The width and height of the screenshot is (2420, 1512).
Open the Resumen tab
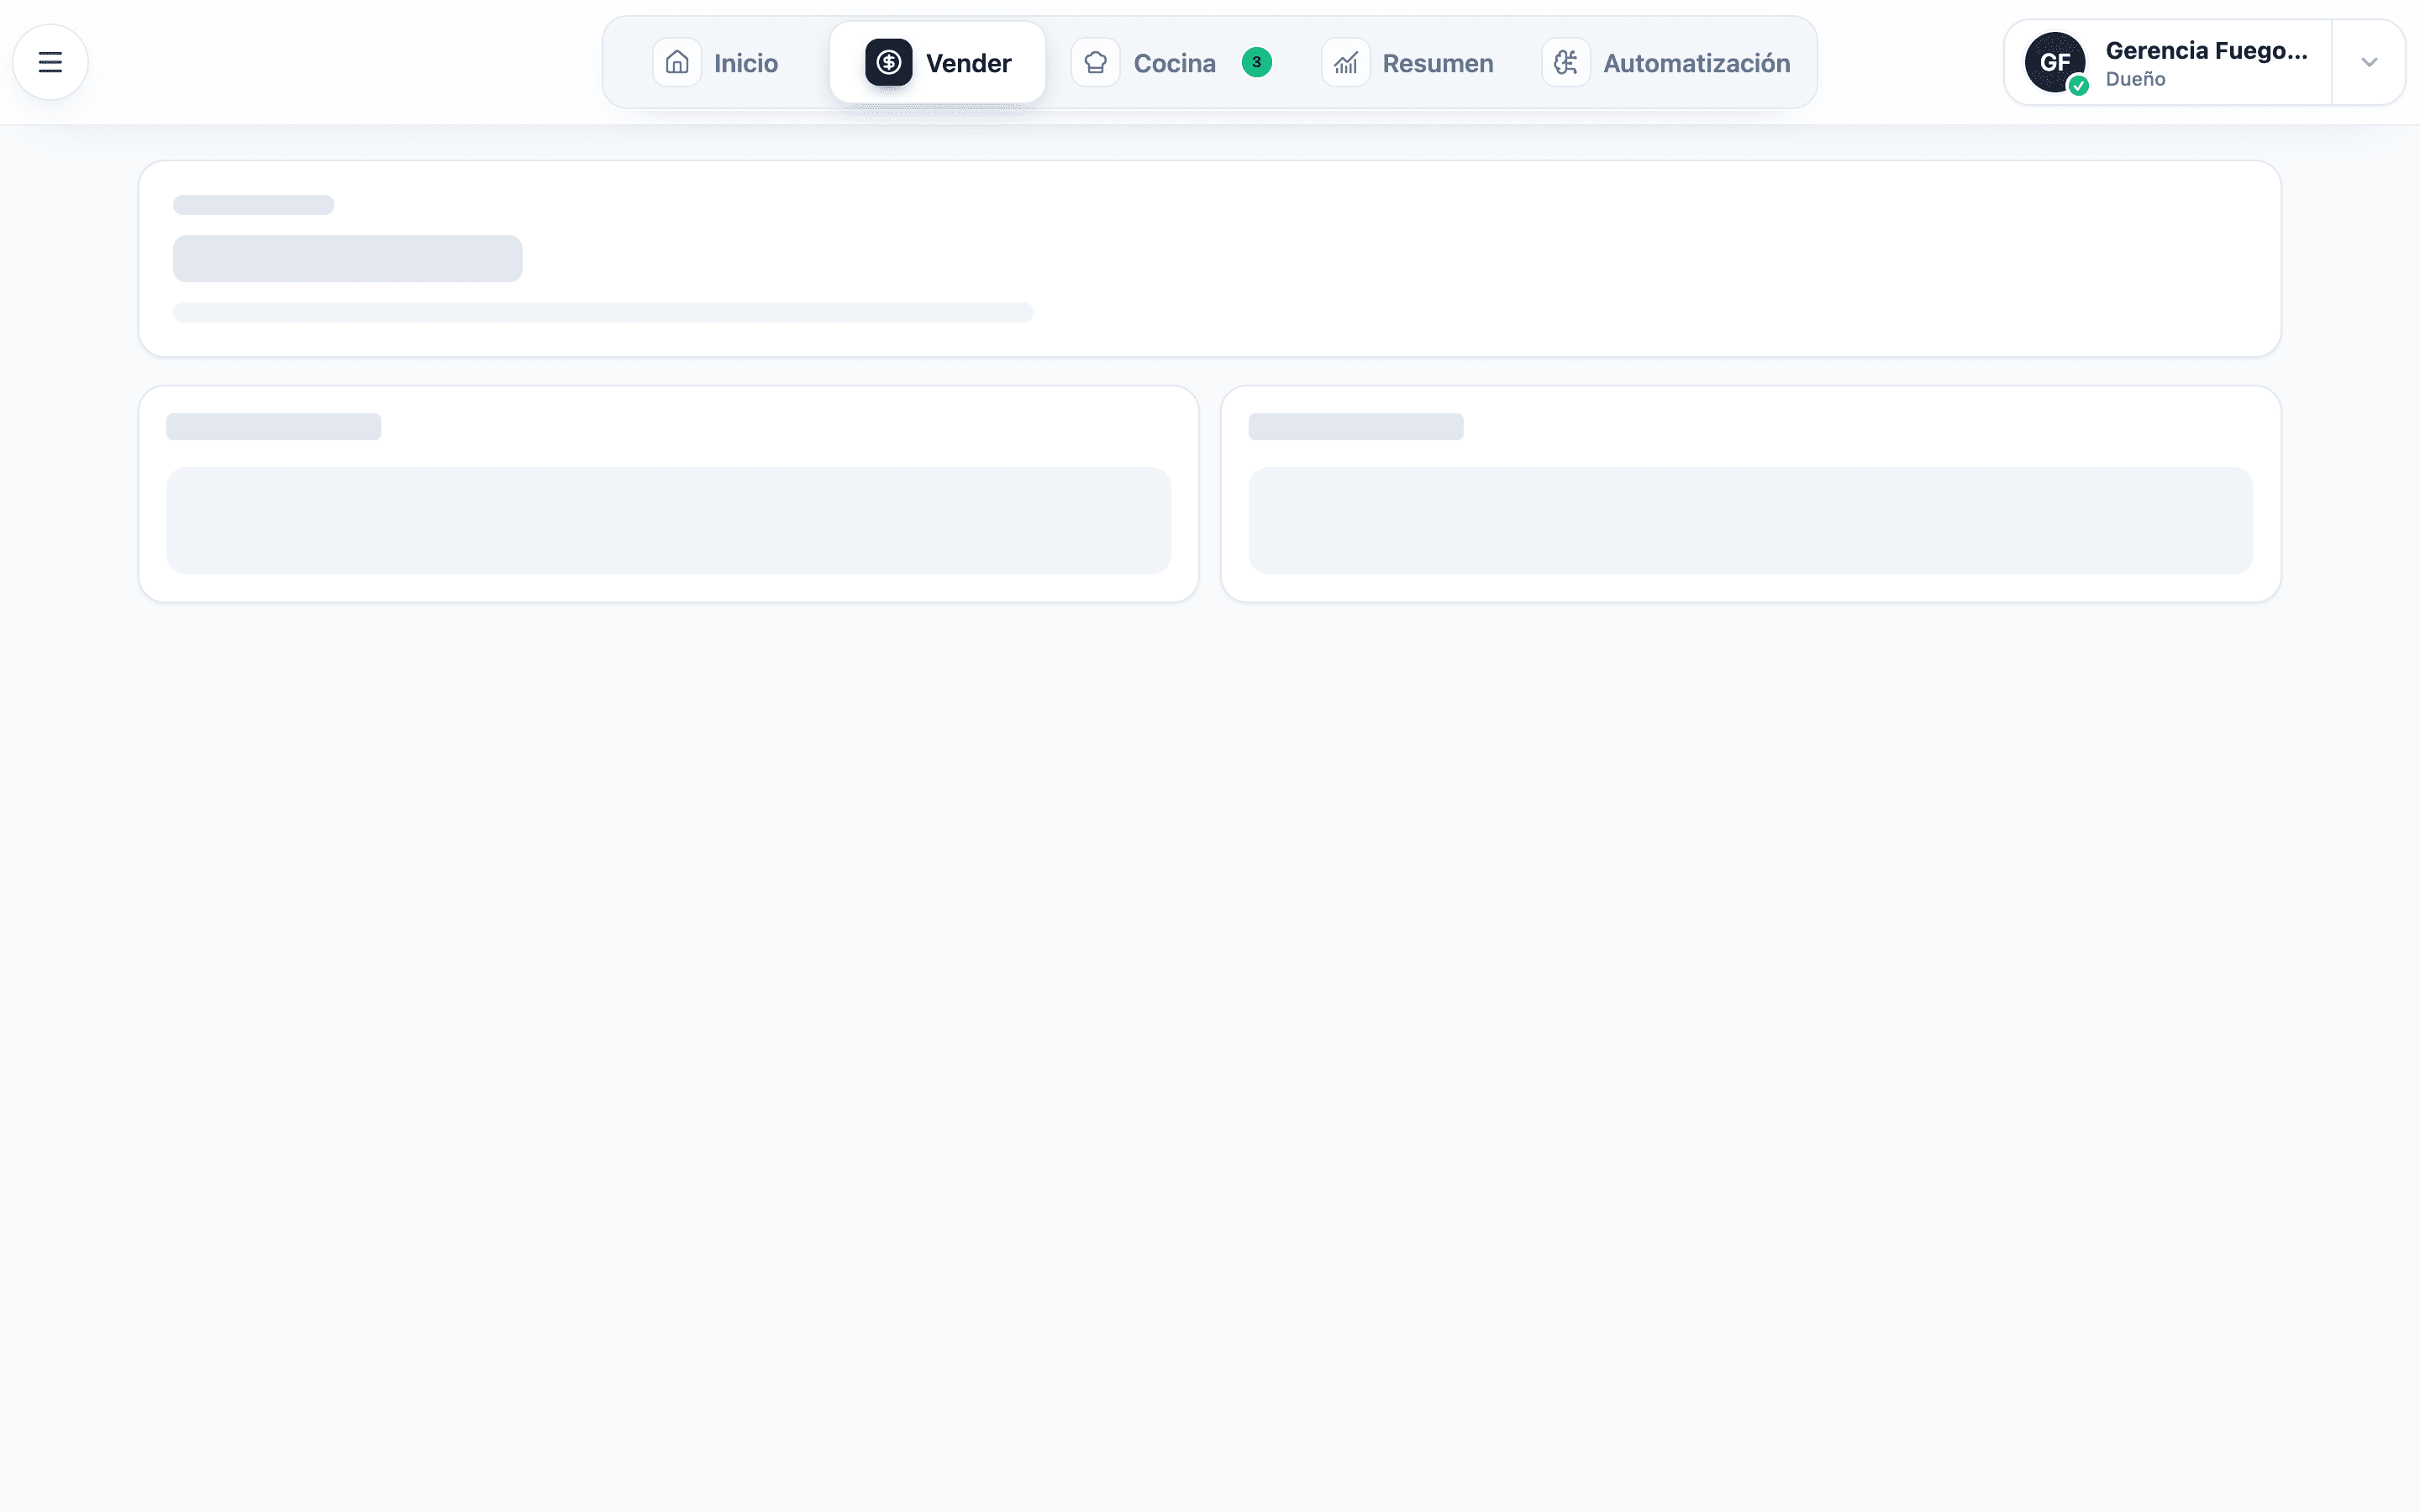[x=1408, y=62]
